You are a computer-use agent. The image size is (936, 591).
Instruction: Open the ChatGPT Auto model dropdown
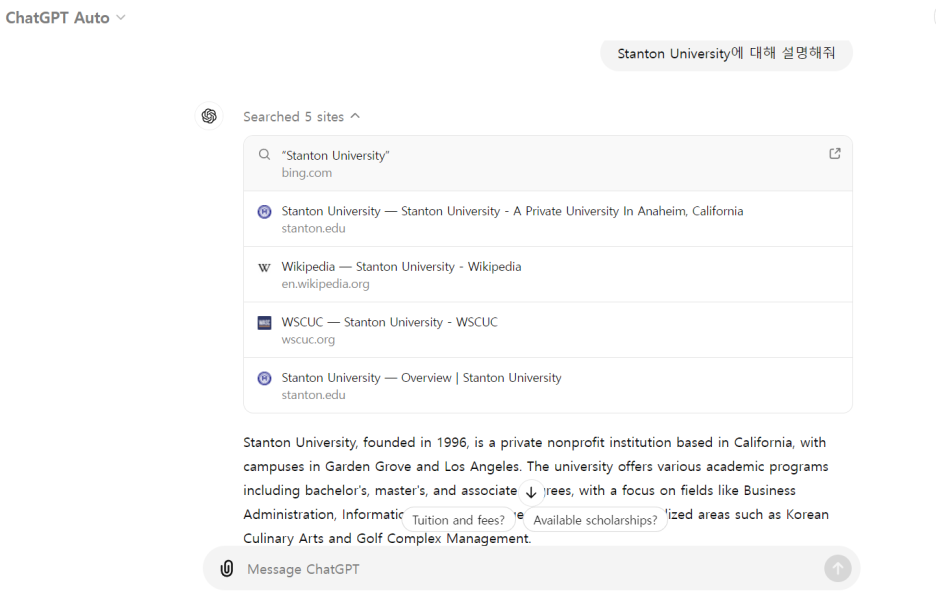pyautogui.click(x=66, y=18)
